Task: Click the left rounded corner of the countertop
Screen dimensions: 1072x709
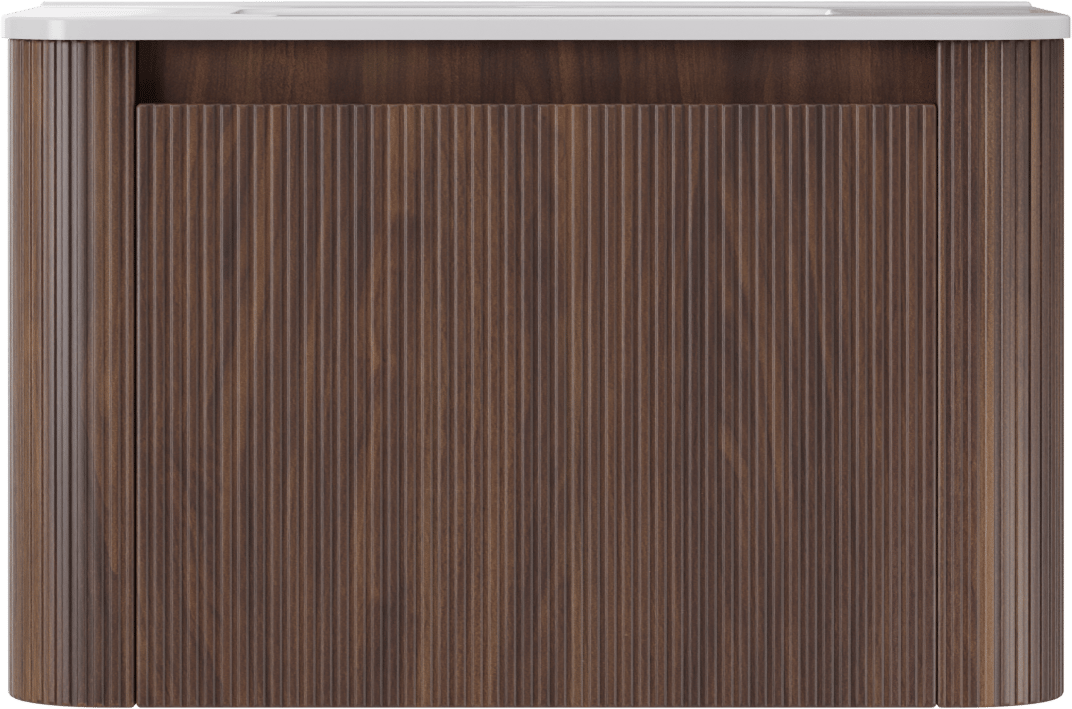Action: point(12,22)
